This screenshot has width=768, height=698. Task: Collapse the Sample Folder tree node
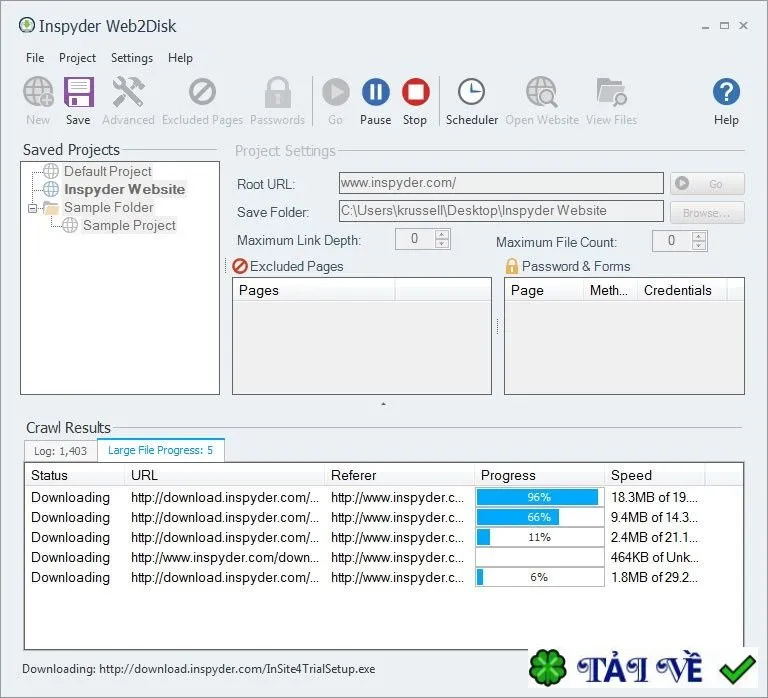point(32,209)
